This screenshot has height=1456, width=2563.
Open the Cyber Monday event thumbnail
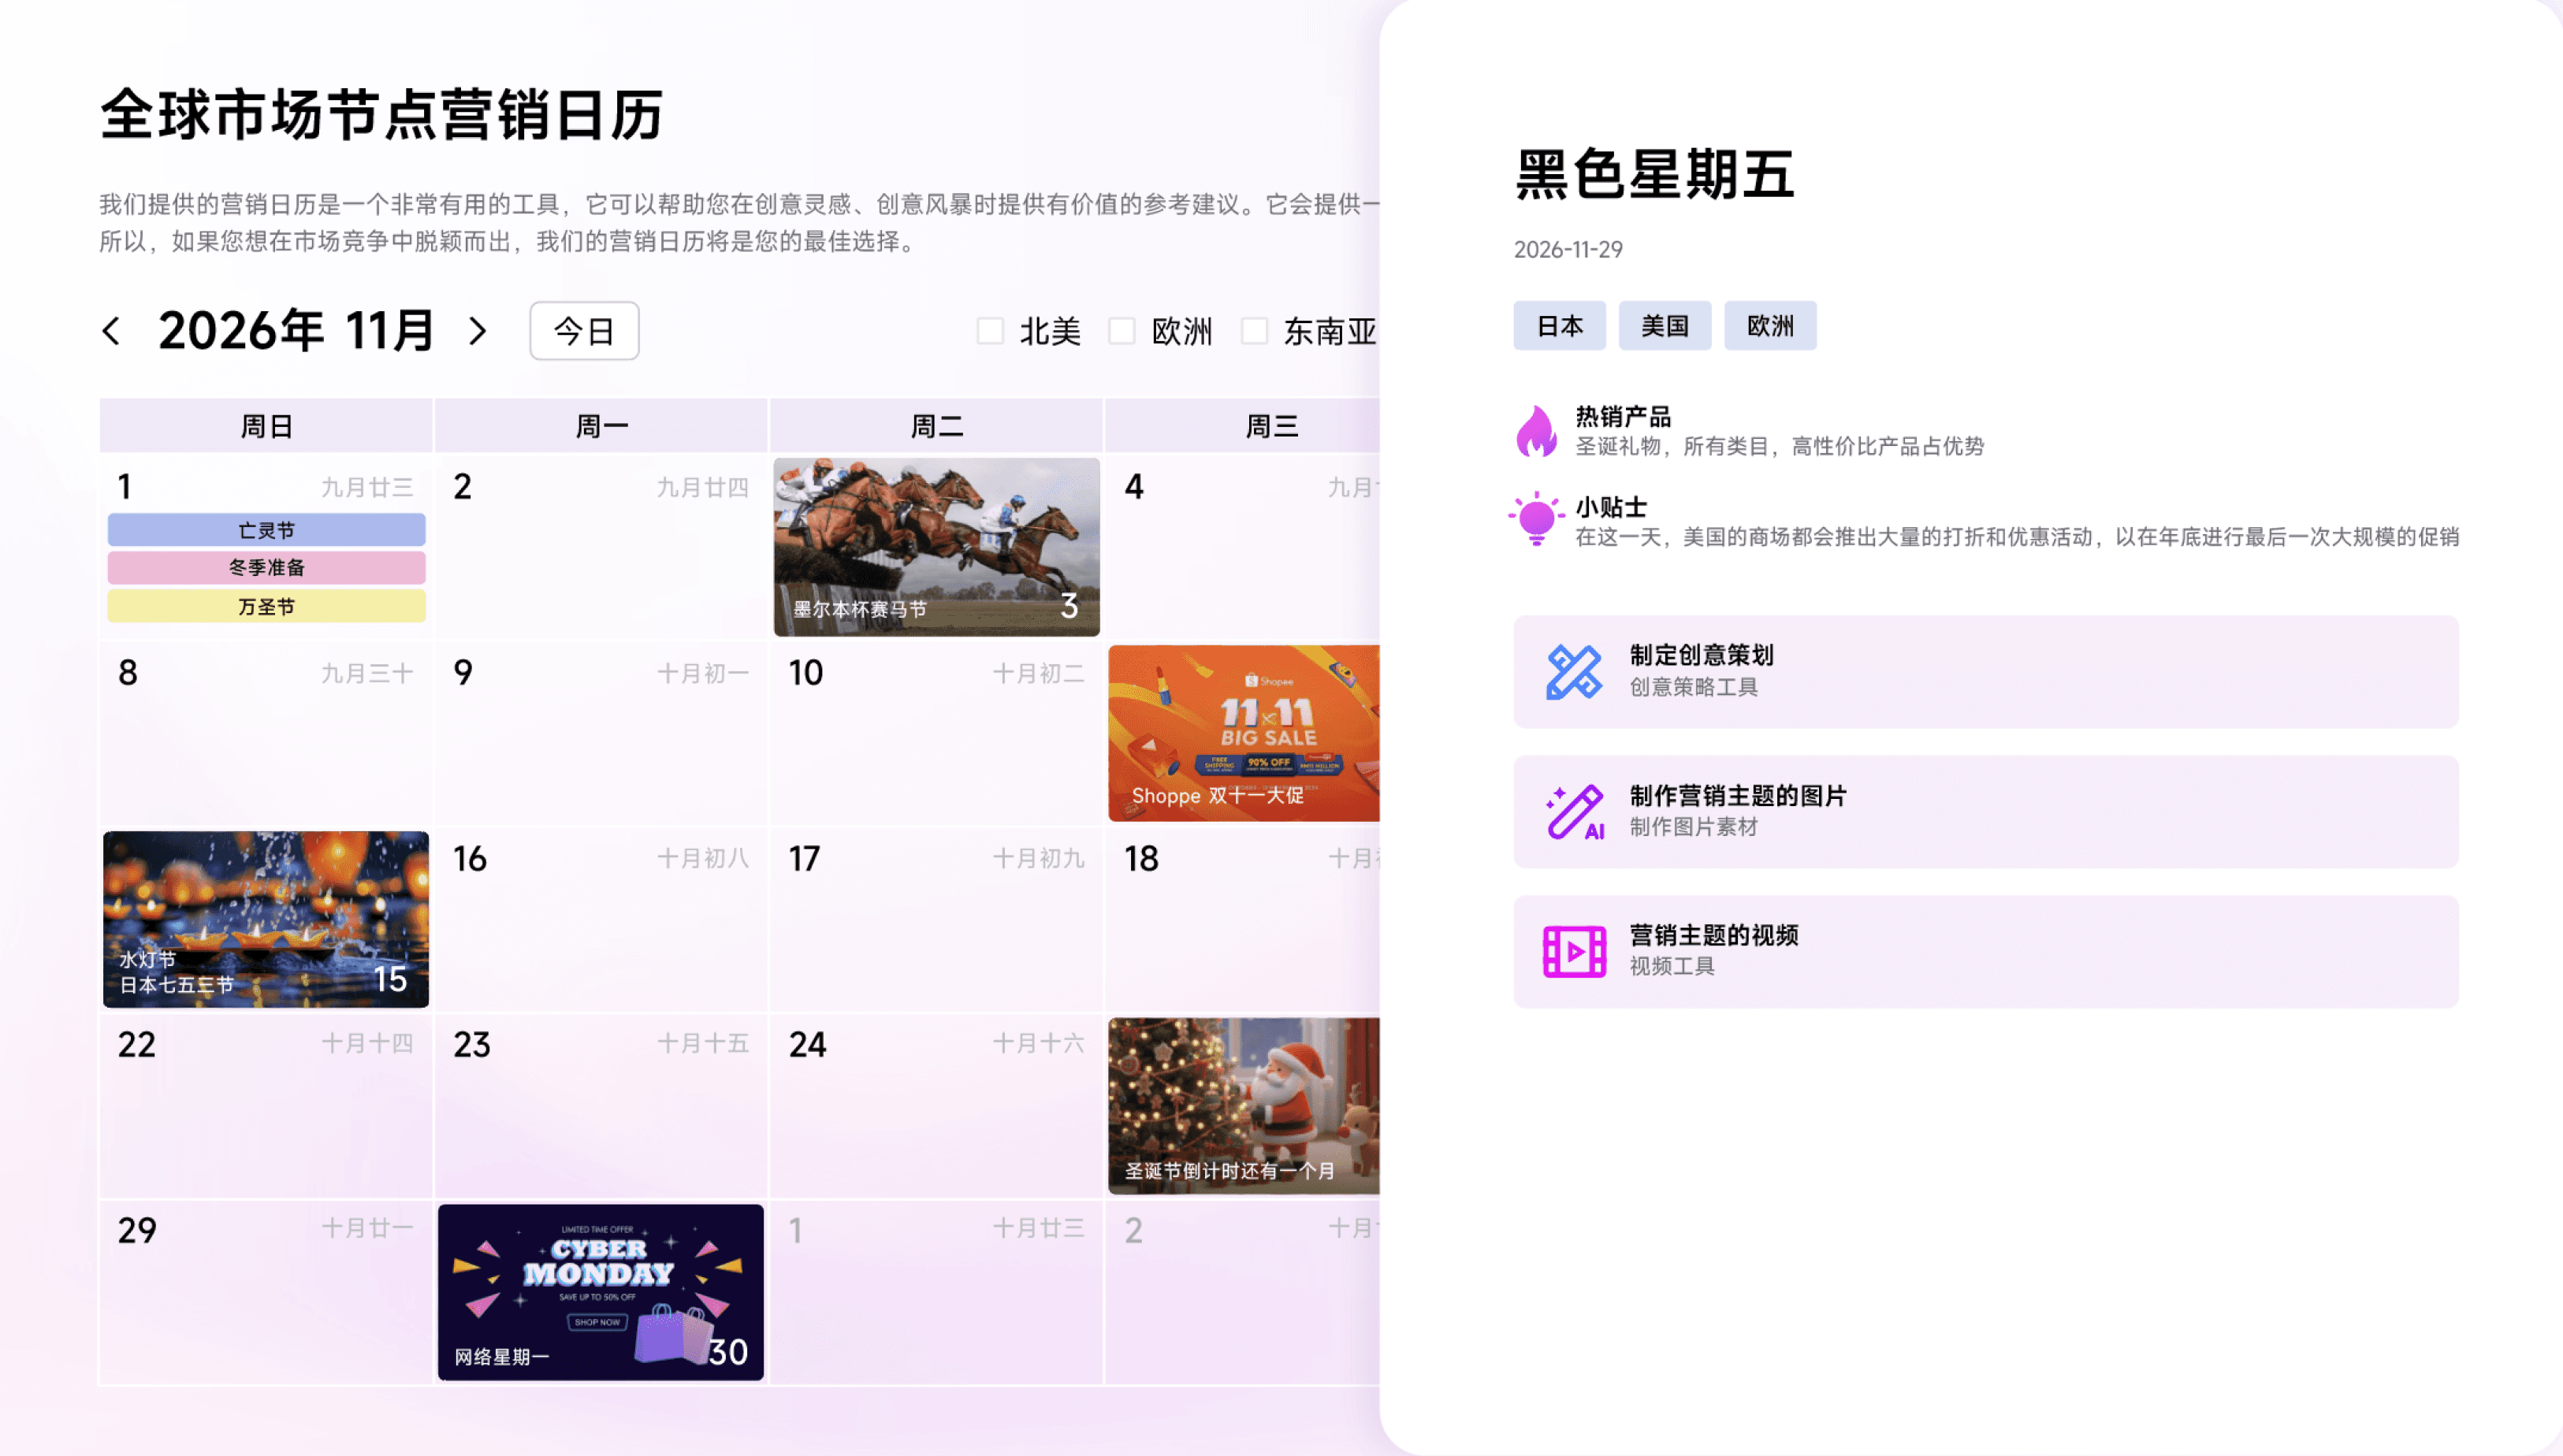(x=600, y=1292)
